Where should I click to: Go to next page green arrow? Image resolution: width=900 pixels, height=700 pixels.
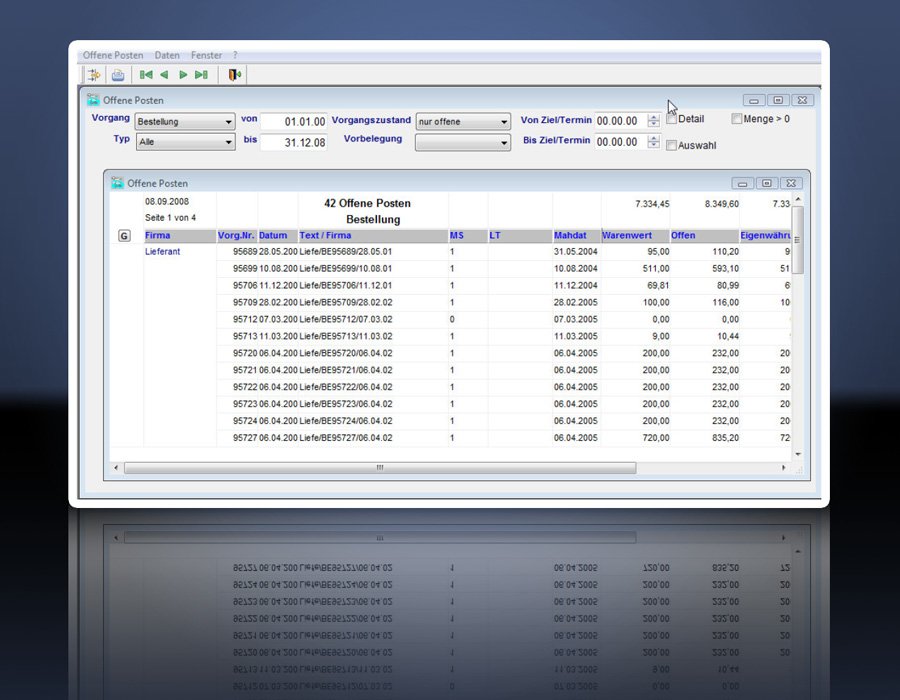[x=183, y=75]
